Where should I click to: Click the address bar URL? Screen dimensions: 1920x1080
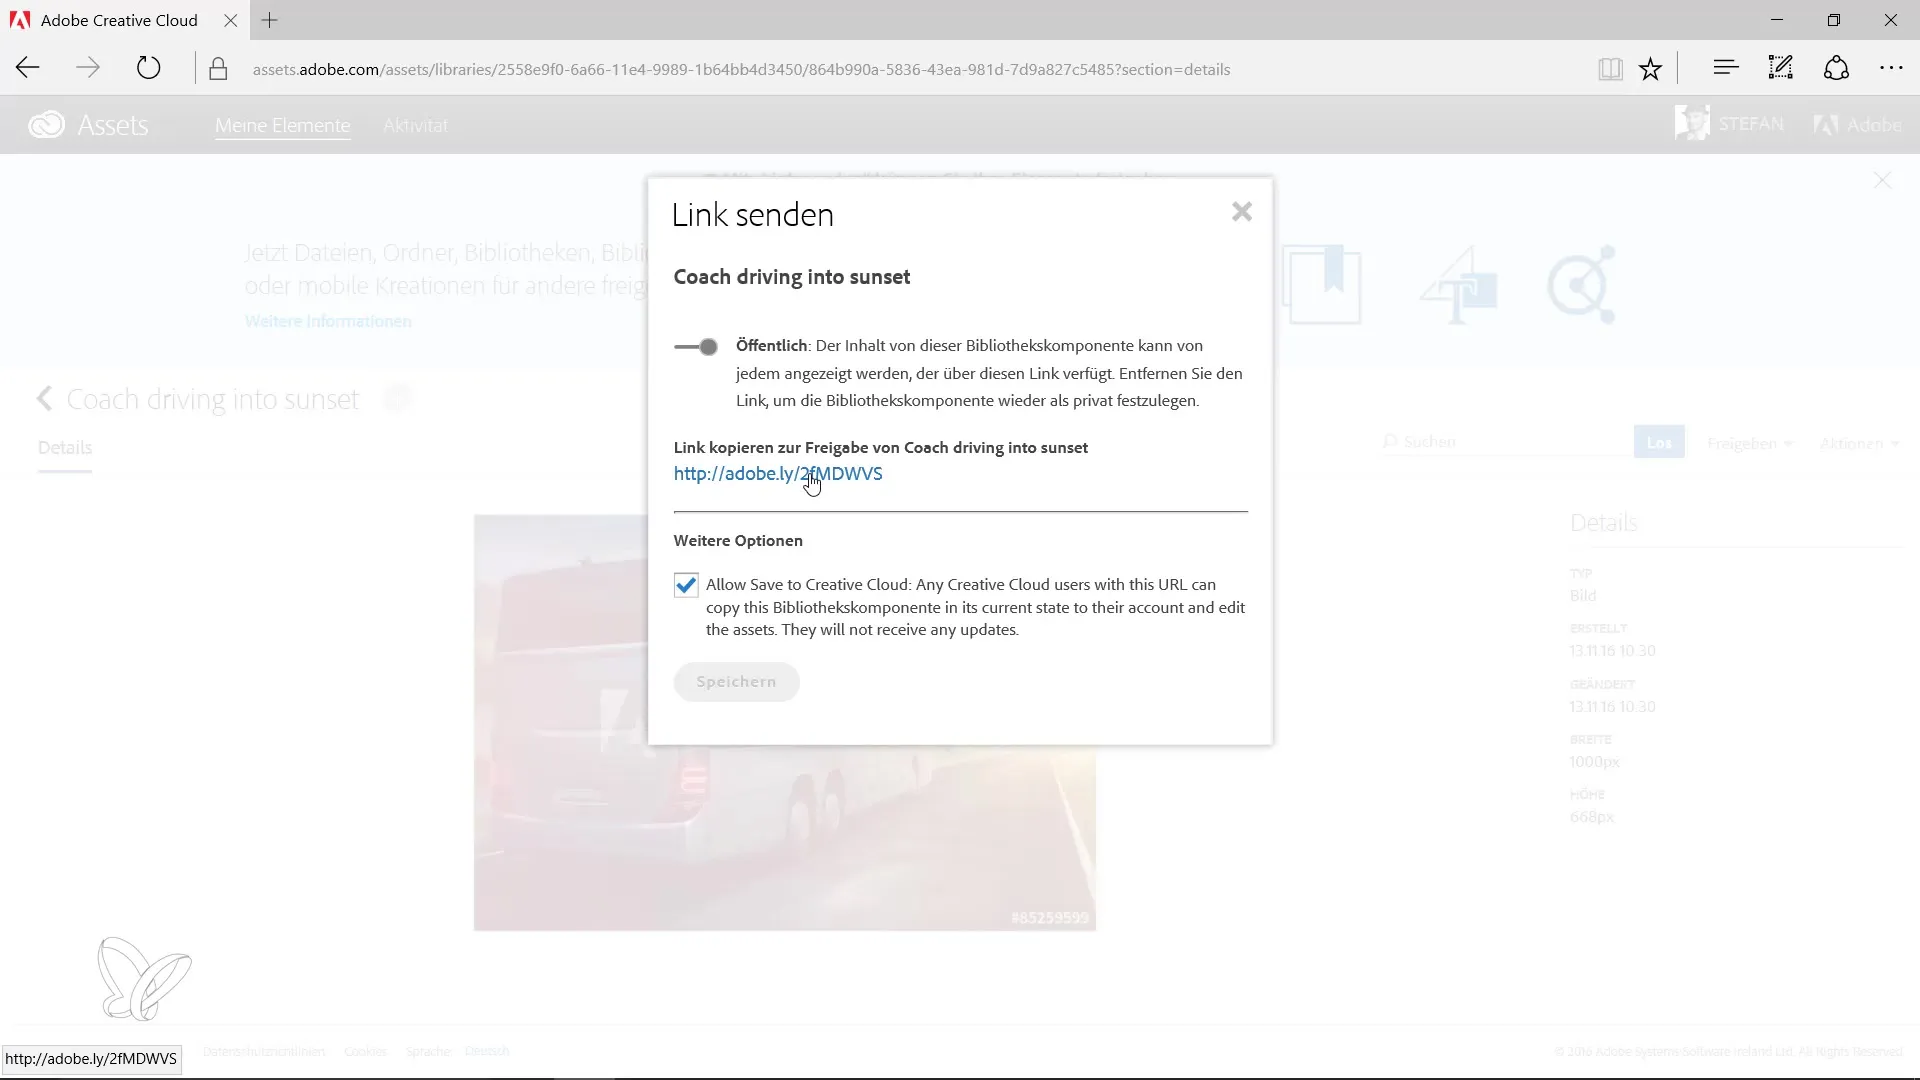[741, 69]
